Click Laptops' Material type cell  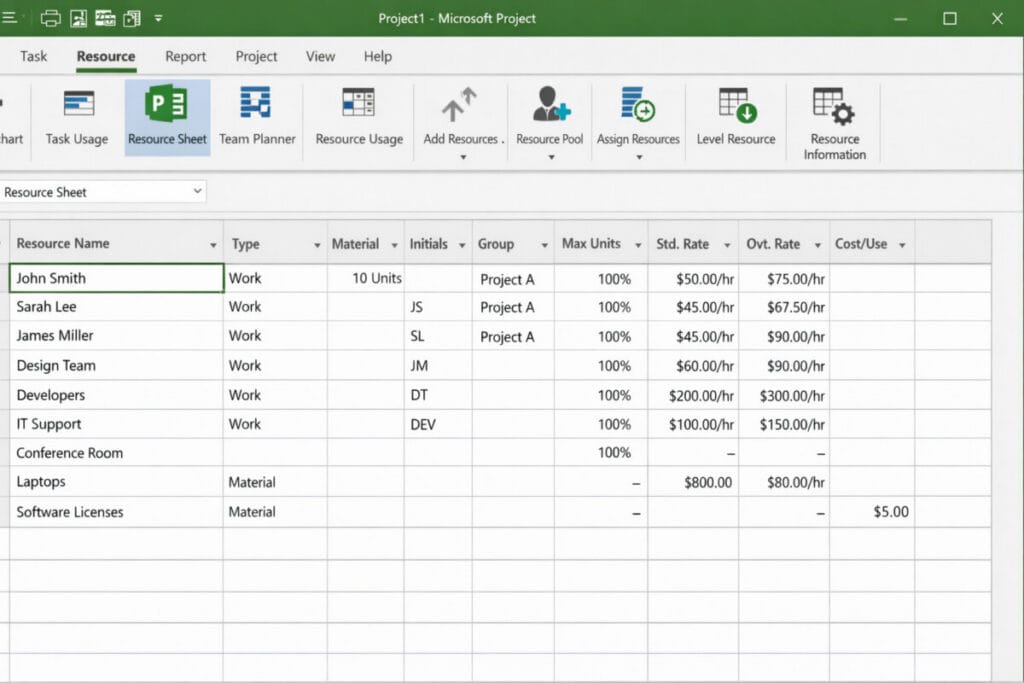(x=275, y=483)
